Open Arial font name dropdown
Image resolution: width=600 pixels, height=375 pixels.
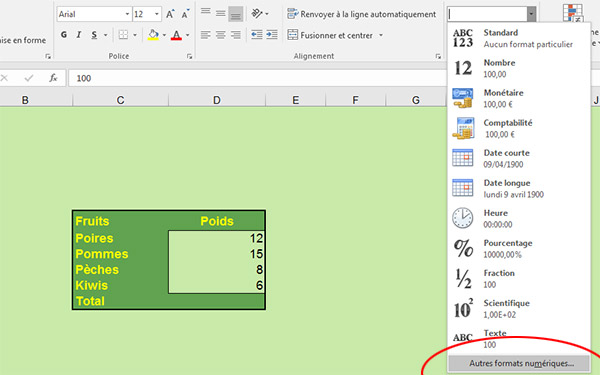[127, 14]
